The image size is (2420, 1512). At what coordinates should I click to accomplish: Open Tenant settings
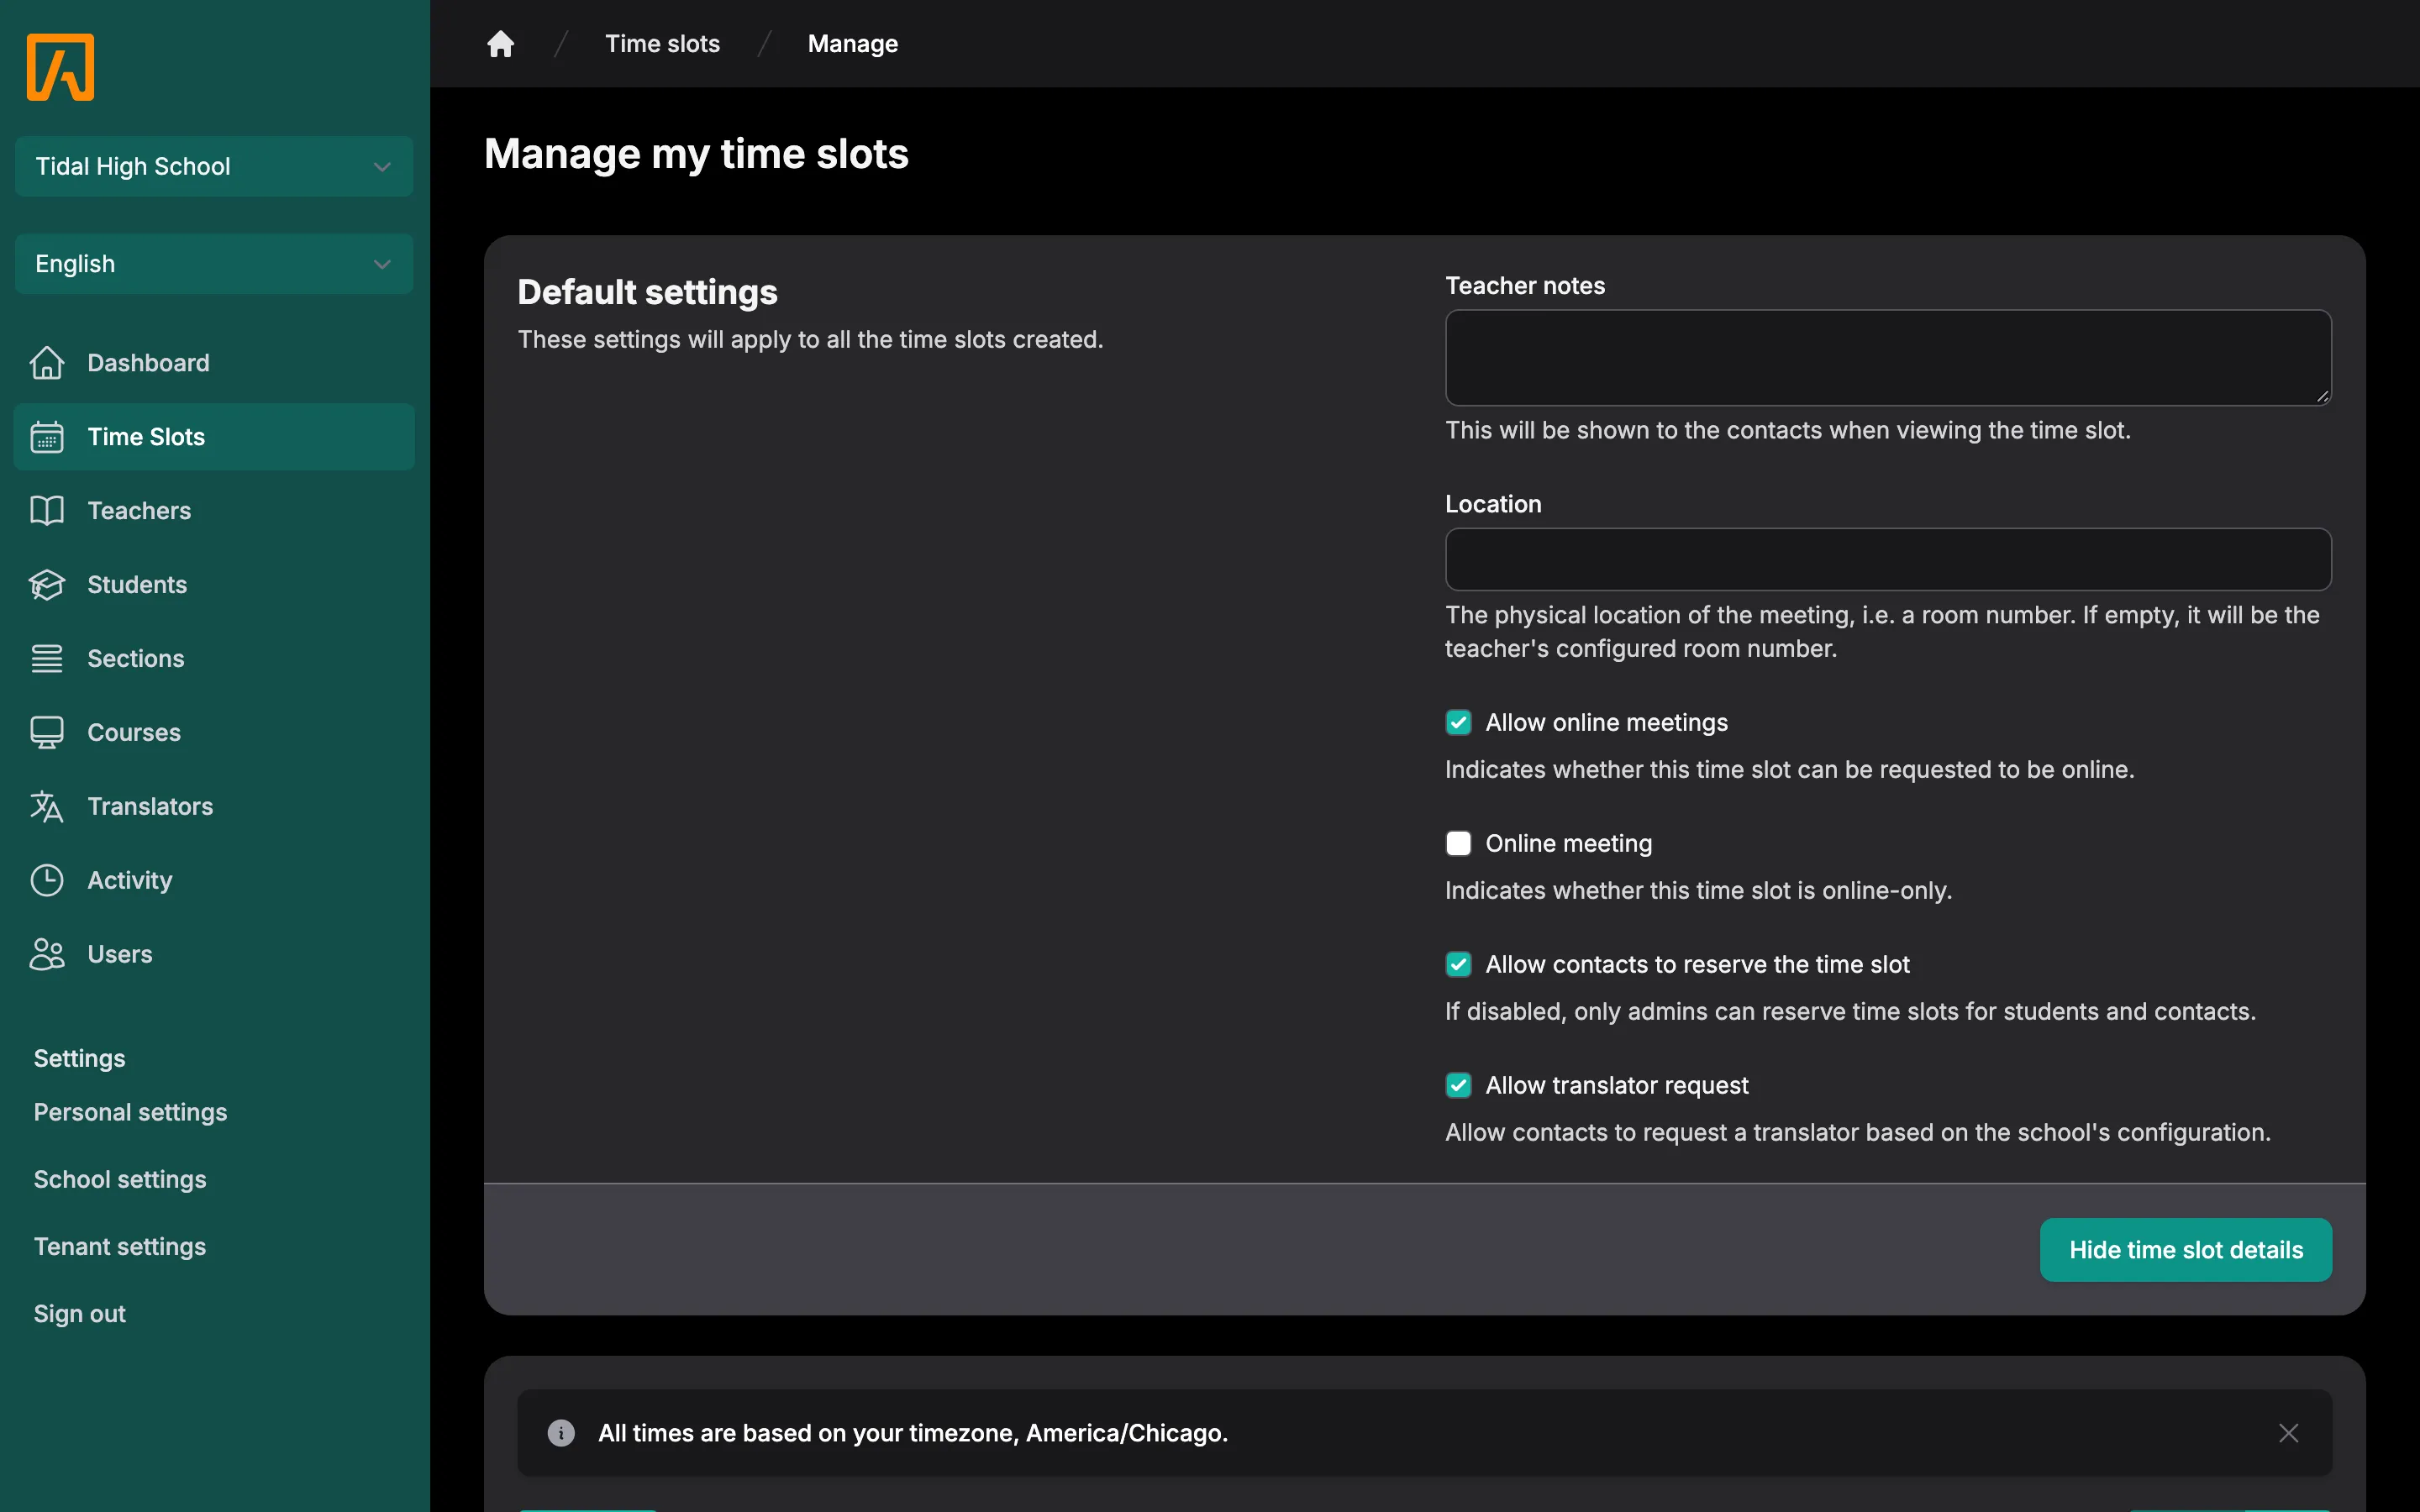click(120, 1247)
